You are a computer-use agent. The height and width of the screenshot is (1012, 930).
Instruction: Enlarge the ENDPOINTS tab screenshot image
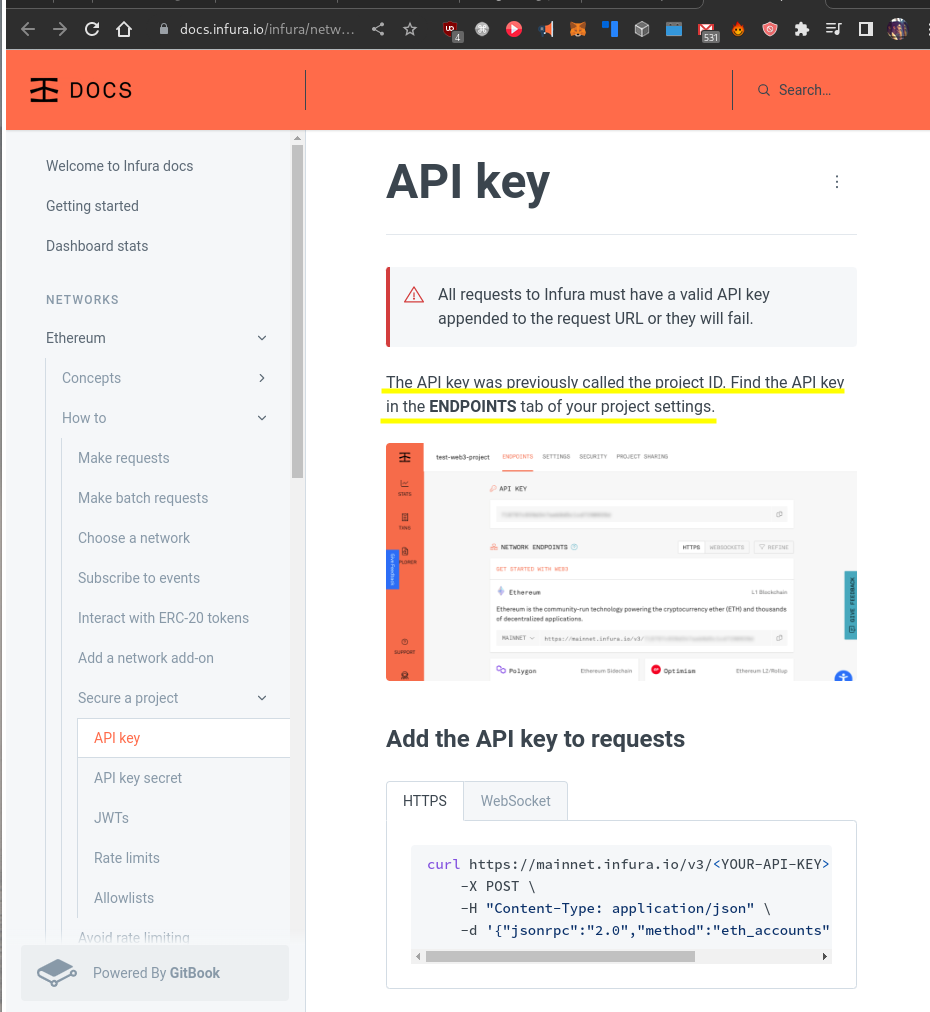pos(621,562)
